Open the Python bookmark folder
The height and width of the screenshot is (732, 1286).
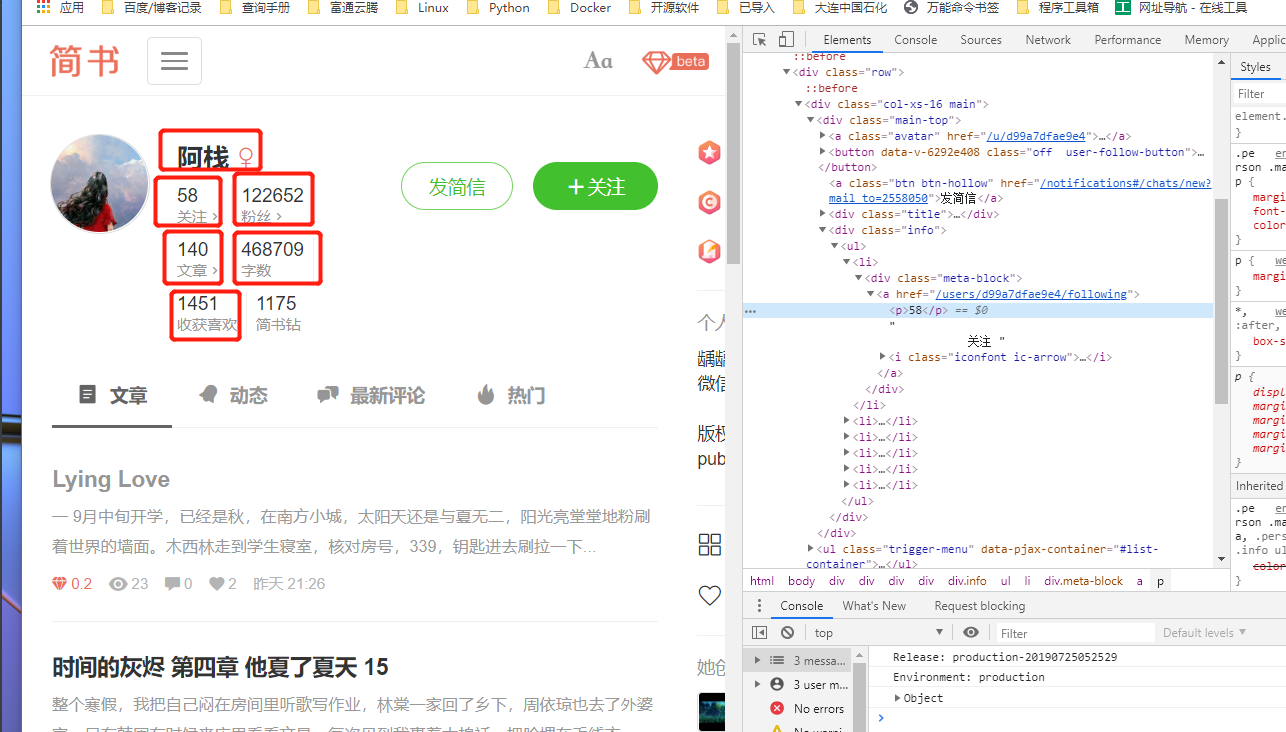pyautogui.click(x=498, y=8)
